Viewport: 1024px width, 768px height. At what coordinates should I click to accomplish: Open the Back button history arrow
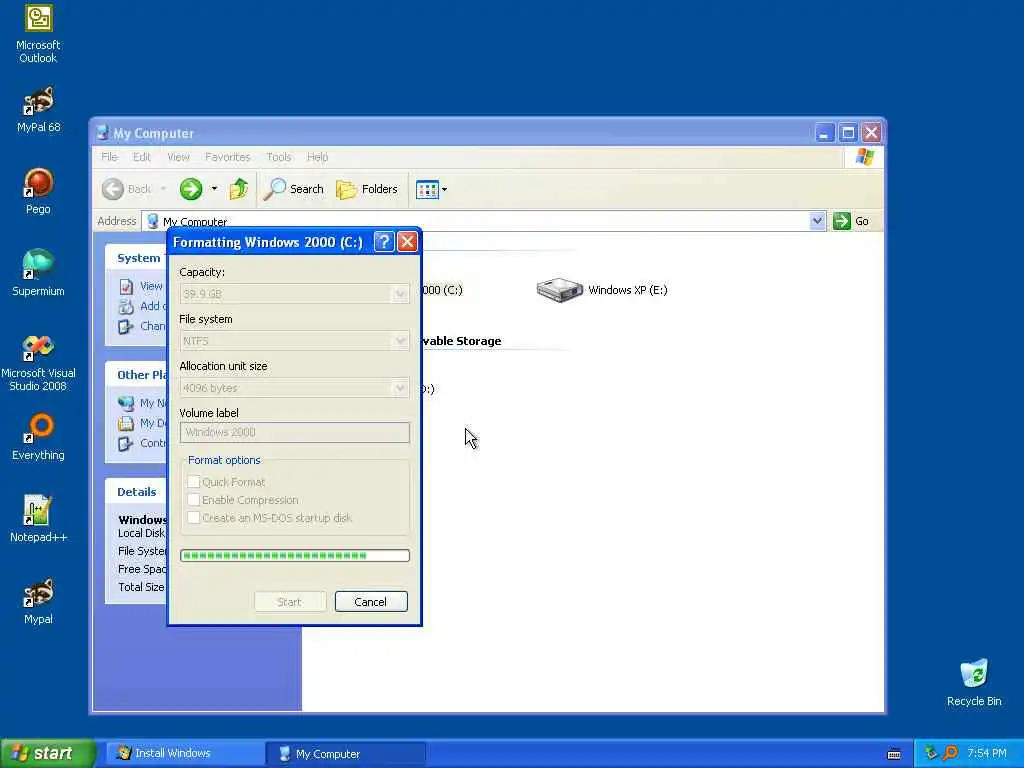(x=163, y=189)
